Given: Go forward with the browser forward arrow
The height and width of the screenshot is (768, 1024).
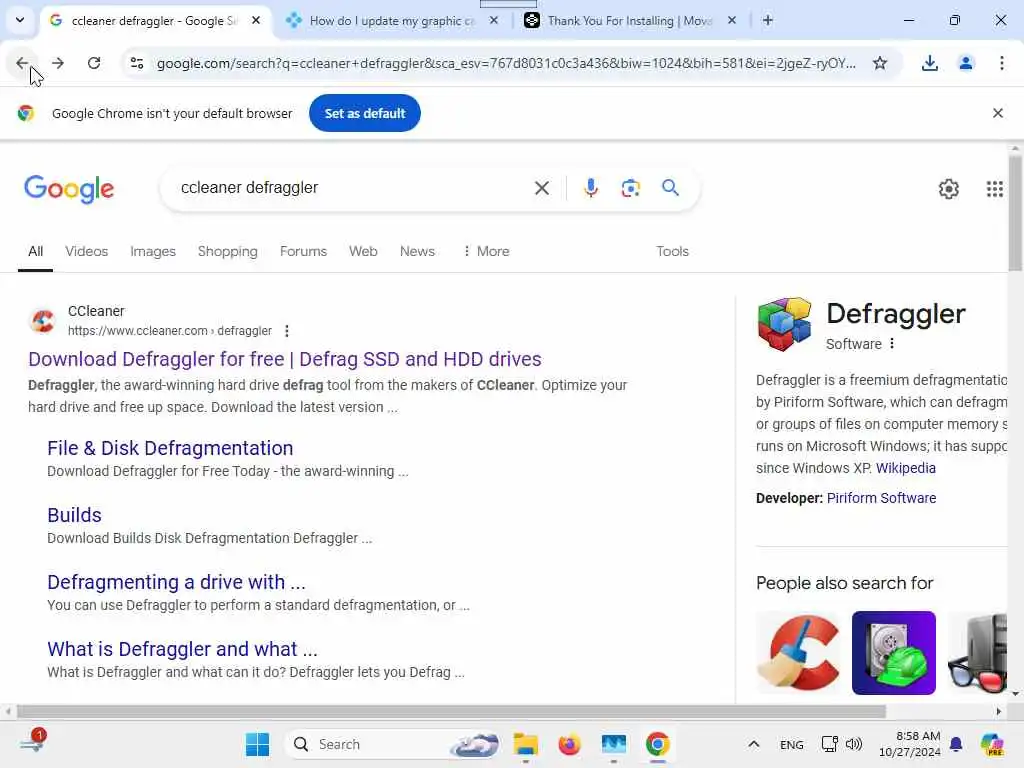Looking at the screenshot, I should [58, 63].
